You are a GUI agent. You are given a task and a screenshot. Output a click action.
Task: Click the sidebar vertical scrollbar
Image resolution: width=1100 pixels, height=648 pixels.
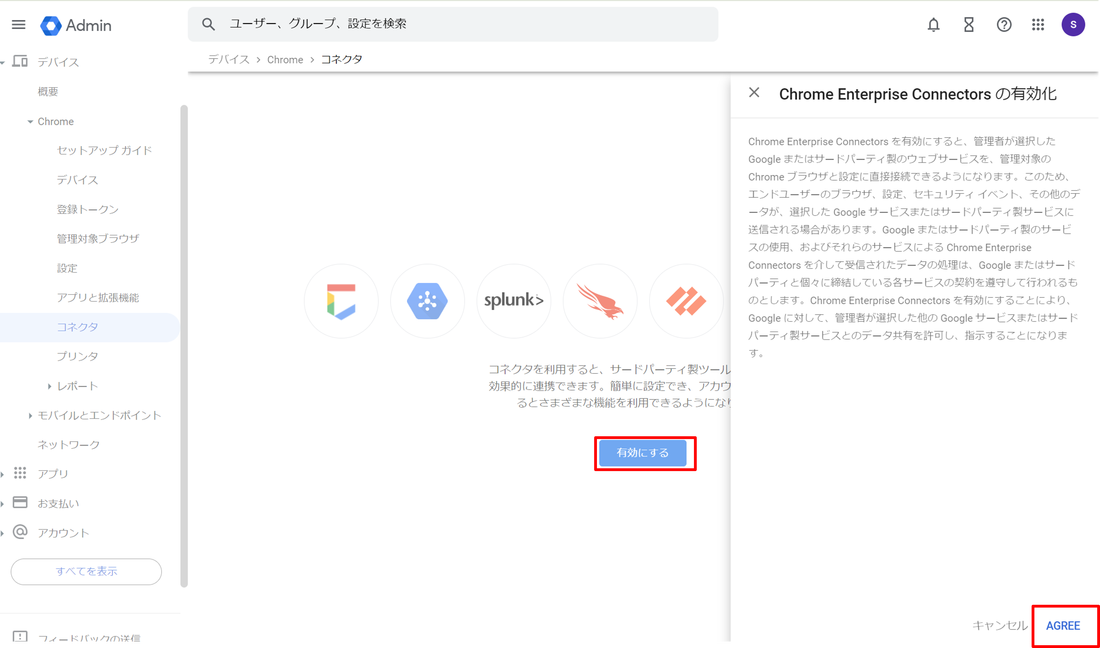coord(184,346)
